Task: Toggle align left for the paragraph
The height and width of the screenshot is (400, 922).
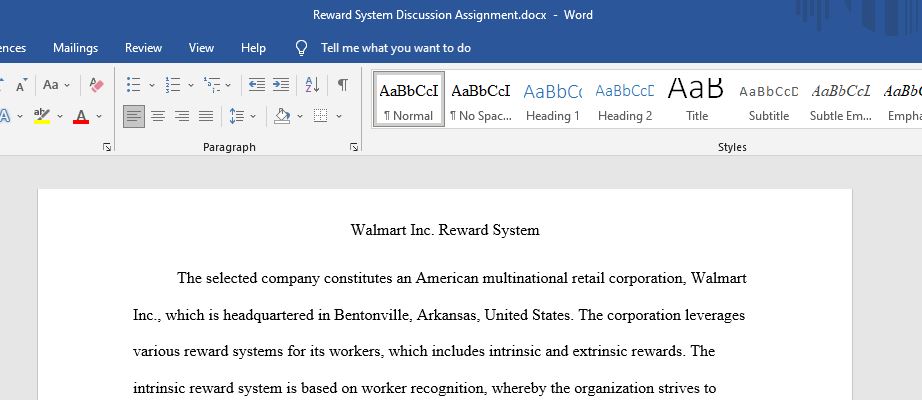Action: (x=134, y=116)
